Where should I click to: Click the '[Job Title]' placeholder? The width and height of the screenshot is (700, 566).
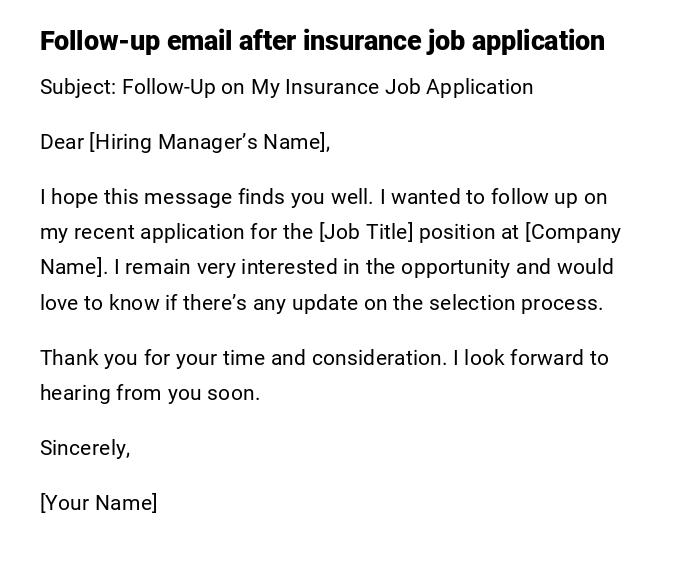[x=365, y=232]
